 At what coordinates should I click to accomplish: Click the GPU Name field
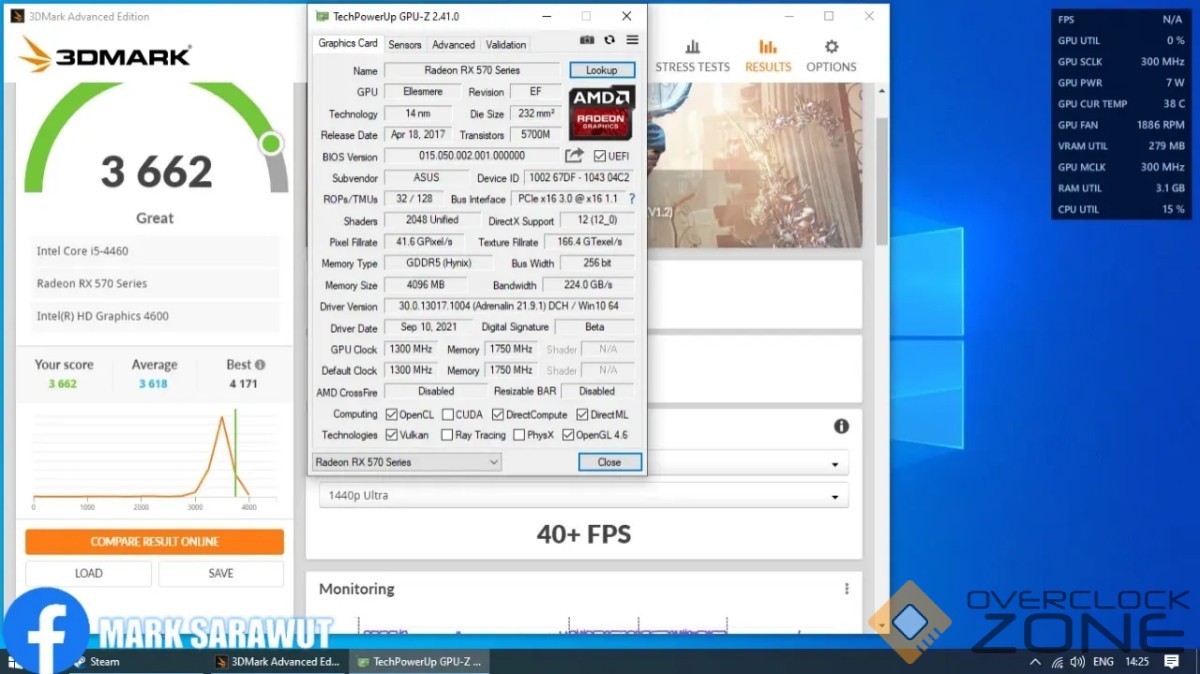click(472, 70)
